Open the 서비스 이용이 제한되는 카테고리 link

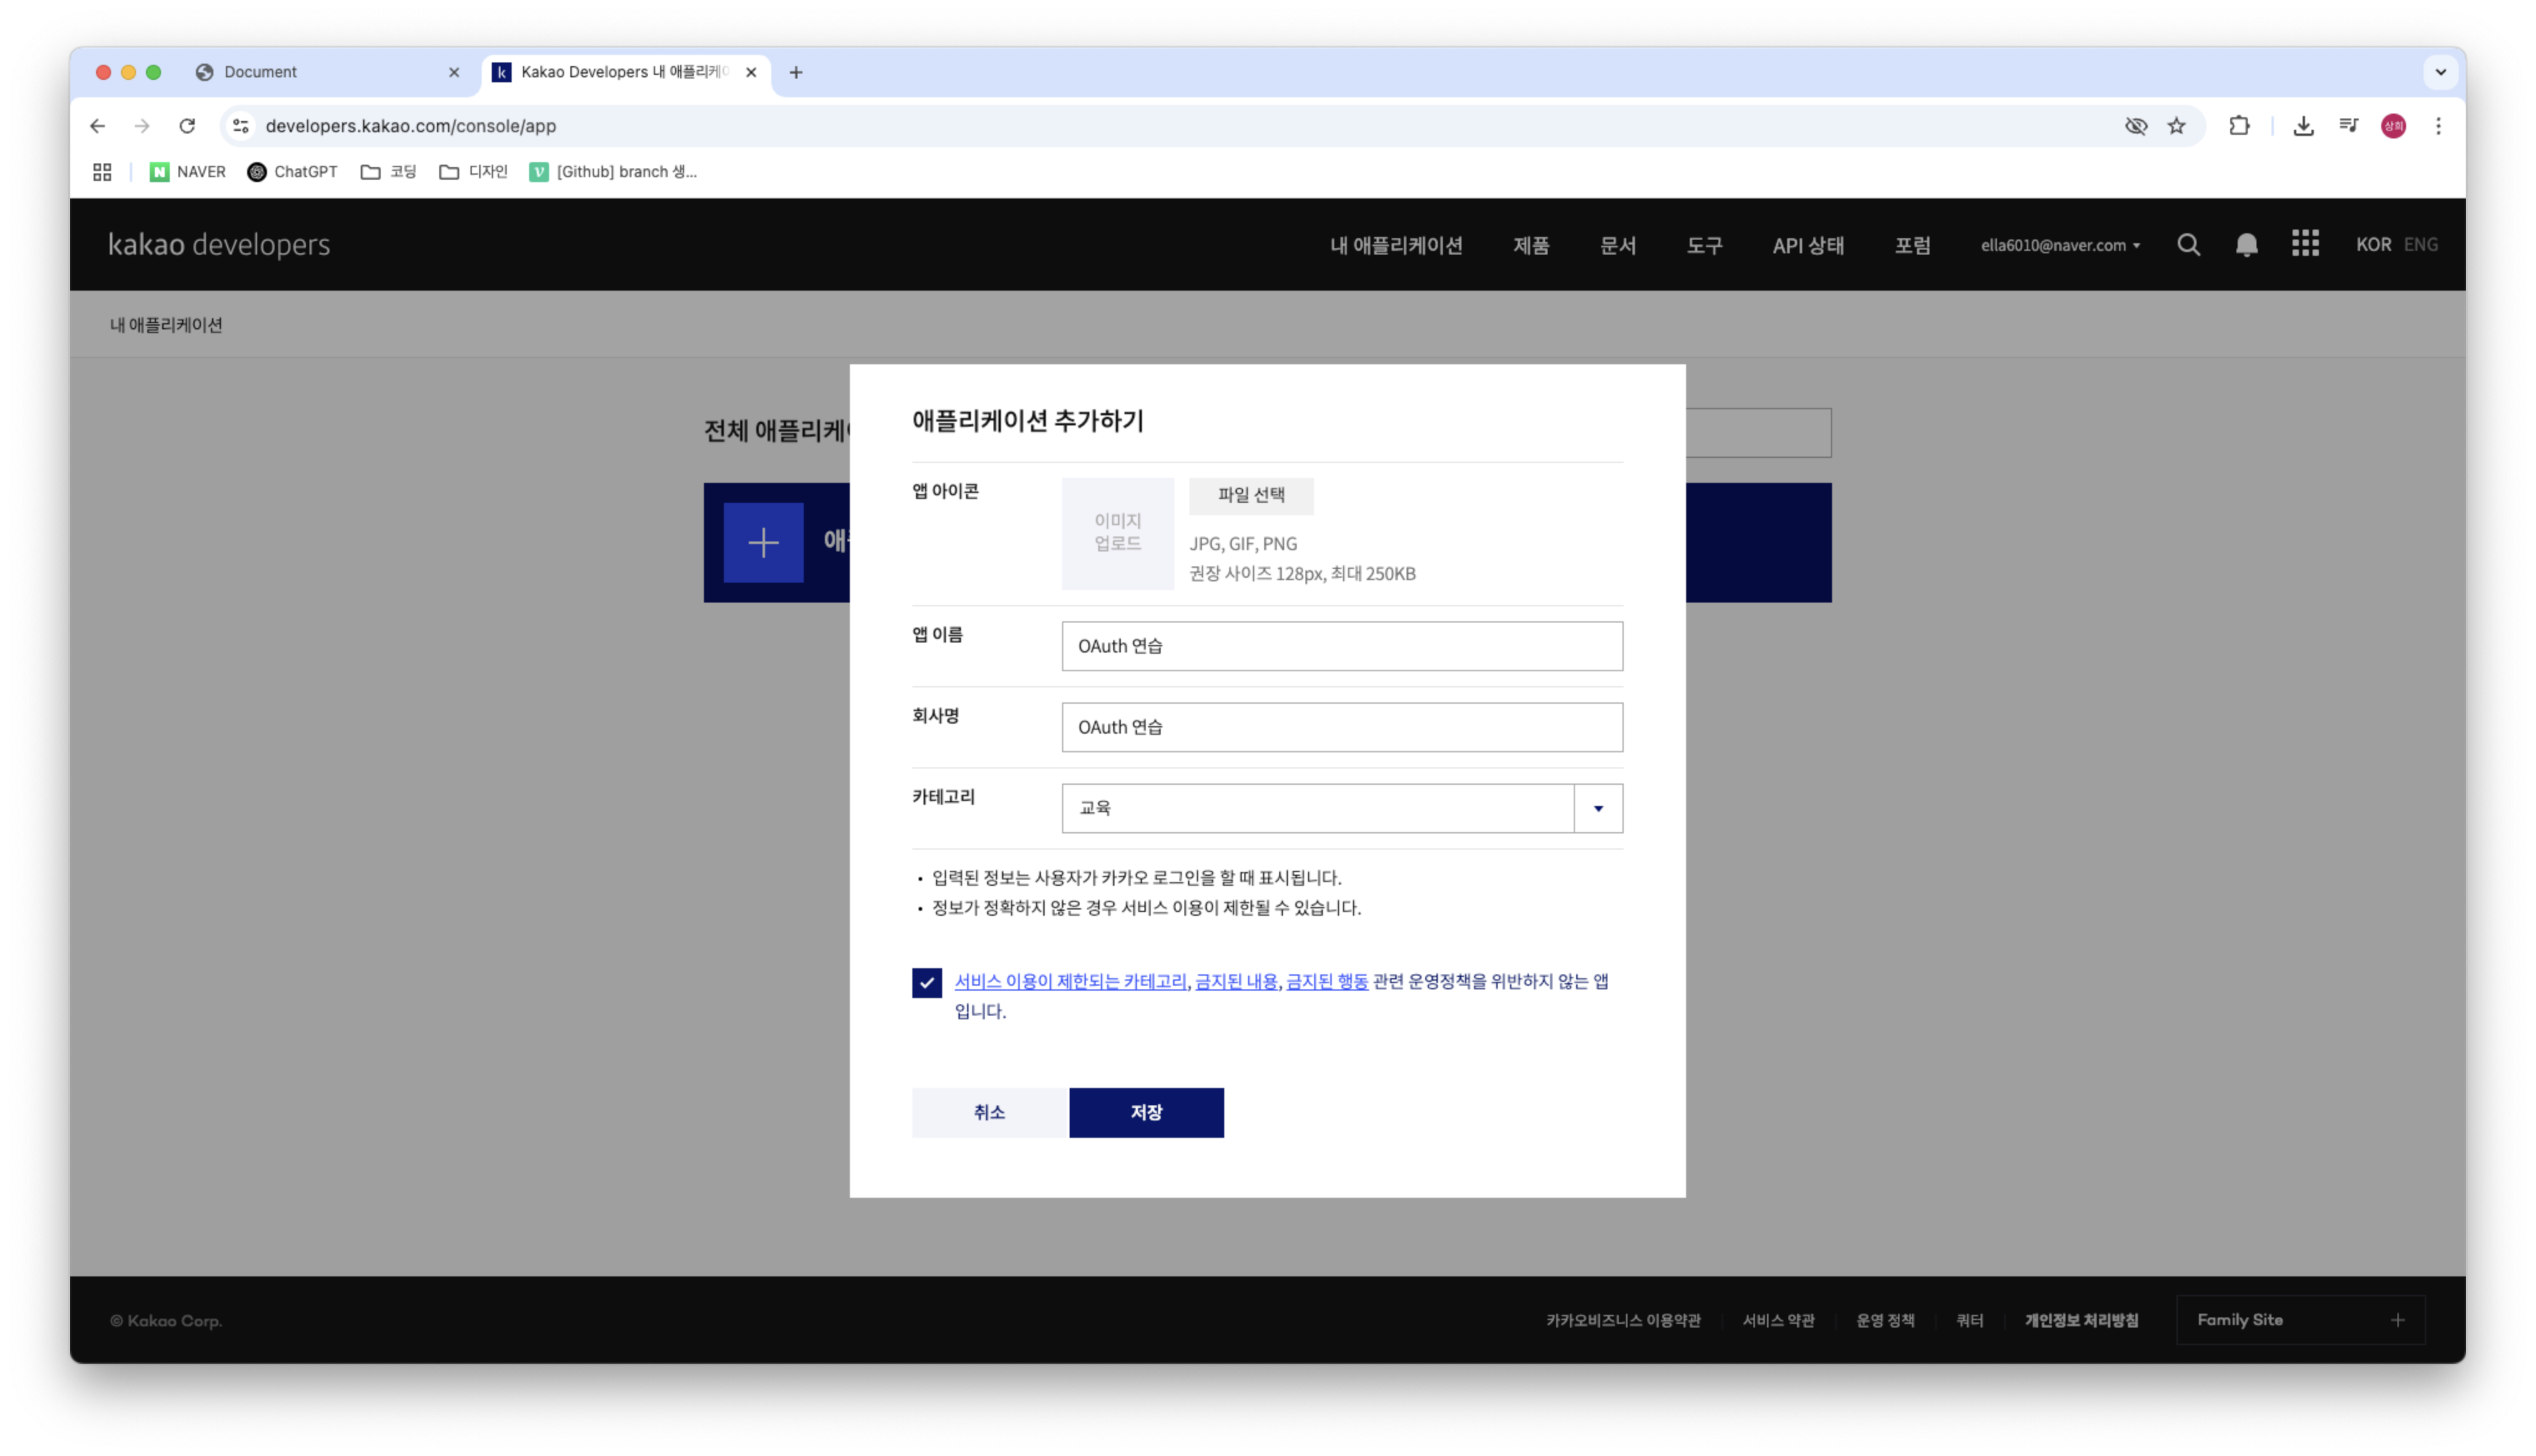coord(1070,982)
